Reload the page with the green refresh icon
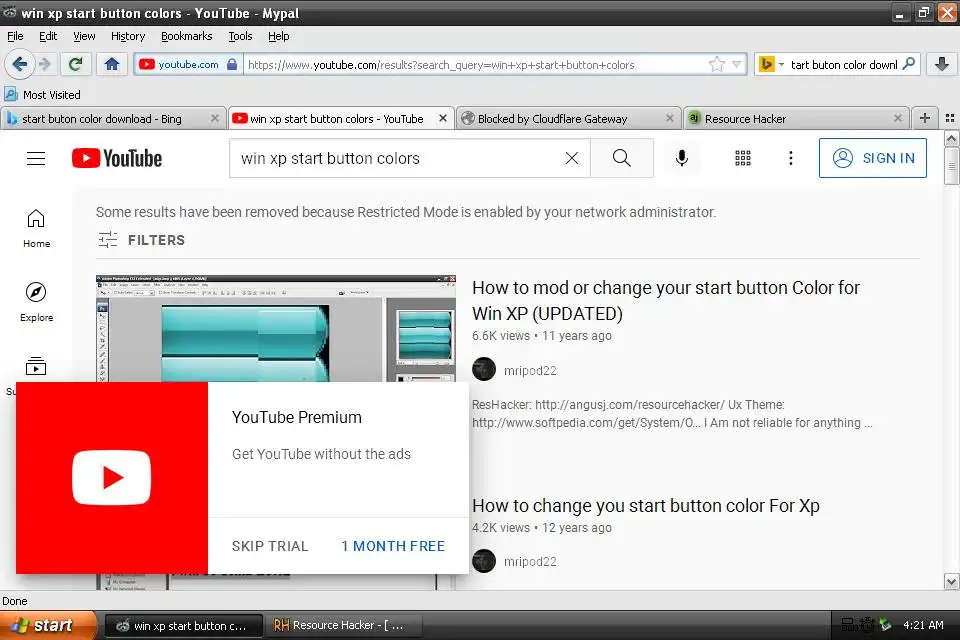This screenshot has height=640, width=960. point(75,64)
